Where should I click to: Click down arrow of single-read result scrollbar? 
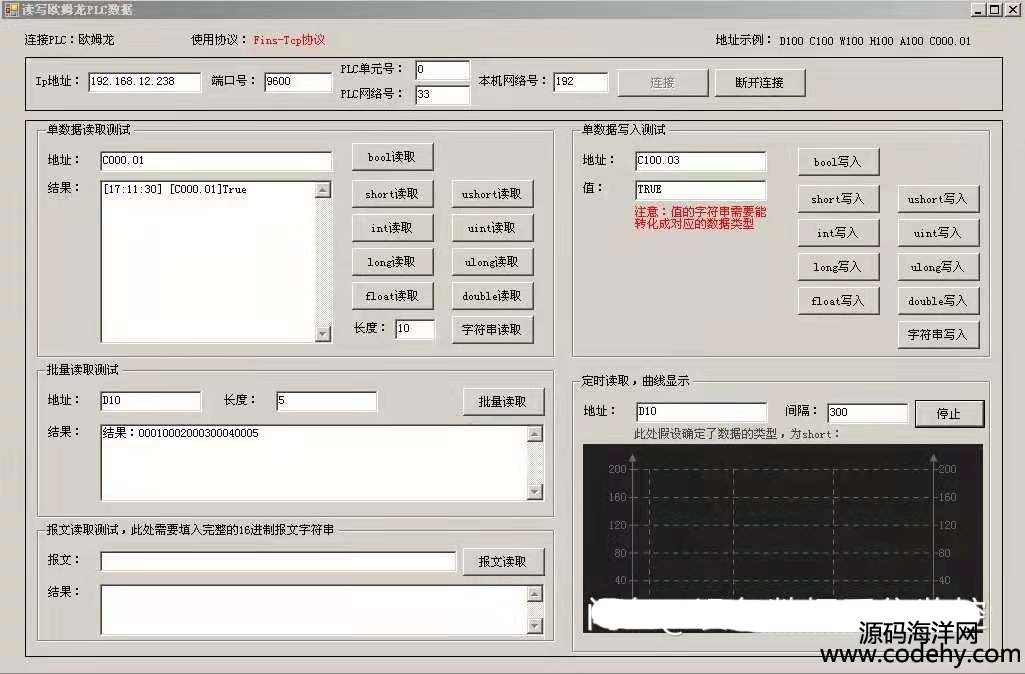click(x=323, y=333)
